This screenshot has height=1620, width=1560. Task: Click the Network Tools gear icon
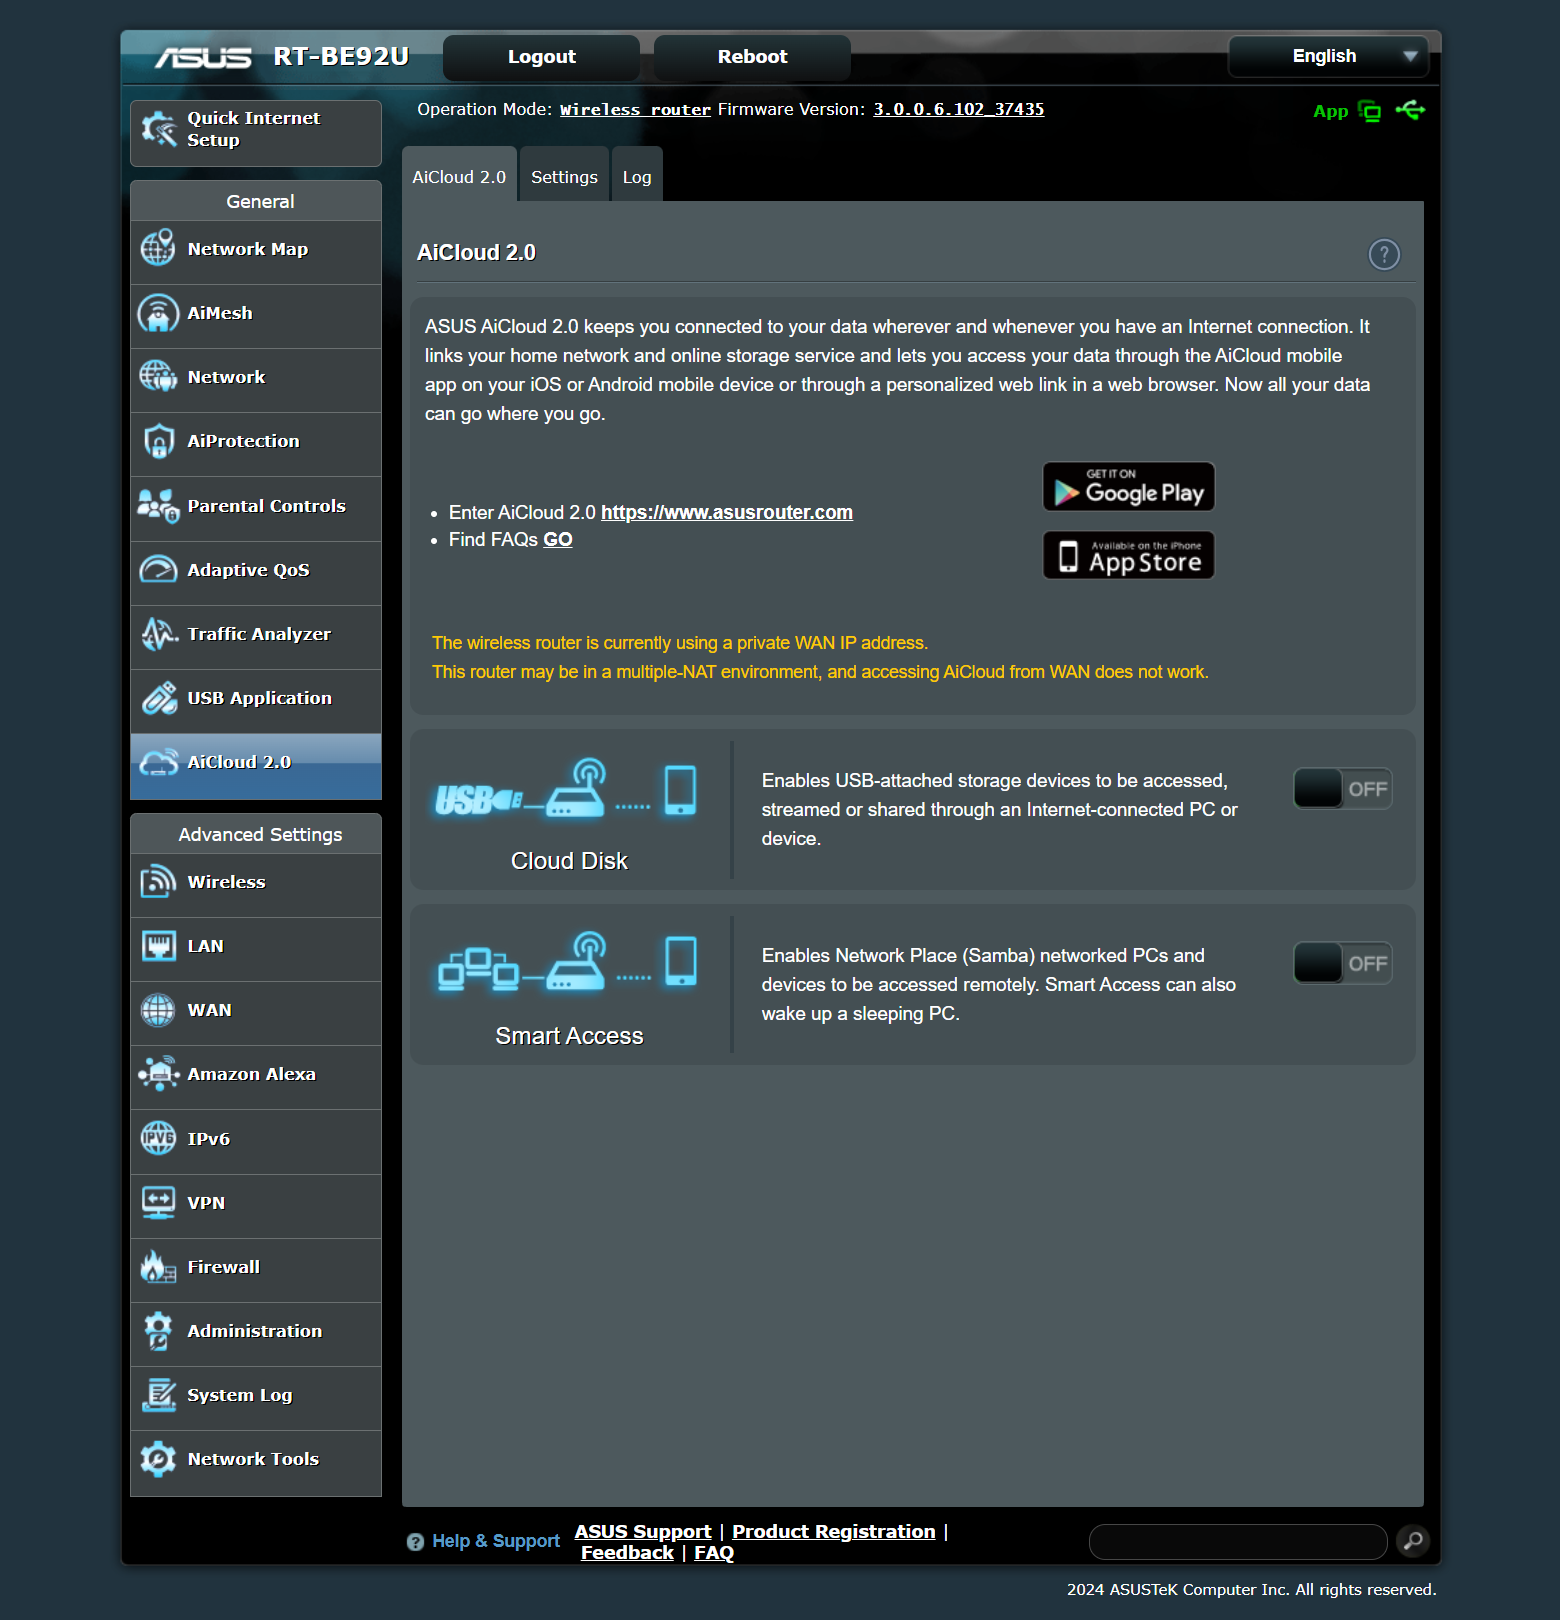click(158, 1459)
